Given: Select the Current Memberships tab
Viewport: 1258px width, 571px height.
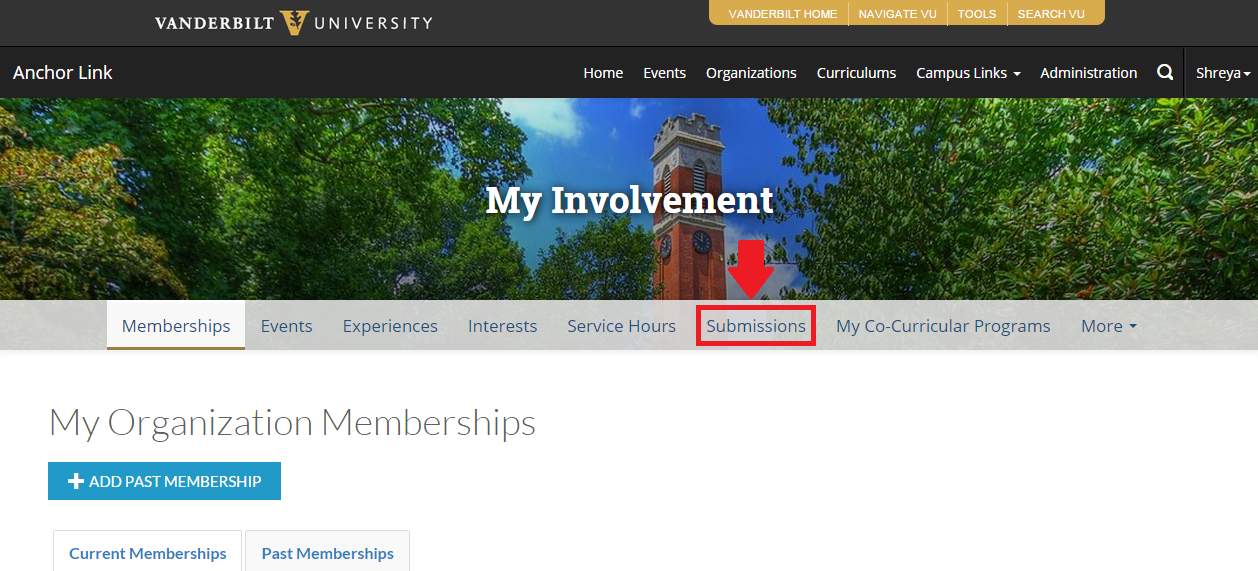Looking at the screenshot, I should [147, 553].
